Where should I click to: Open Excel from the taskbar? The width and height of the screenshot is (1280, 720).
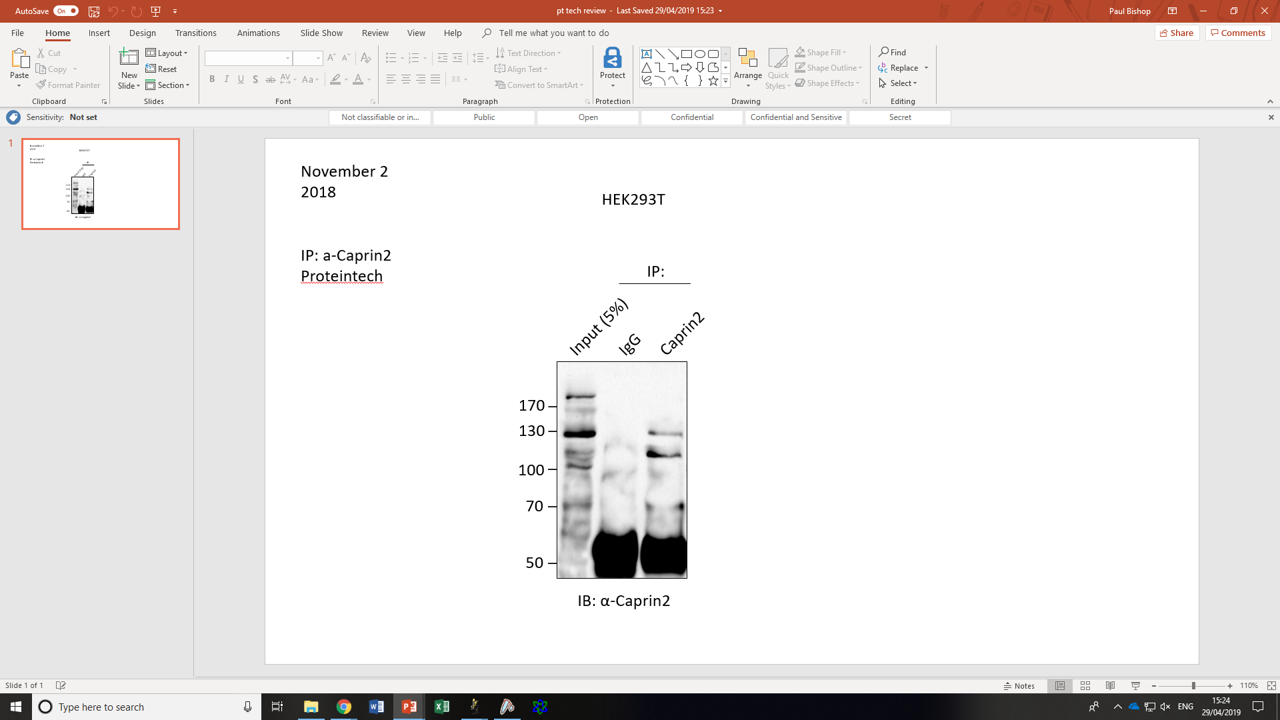click(x=442, y=707)
